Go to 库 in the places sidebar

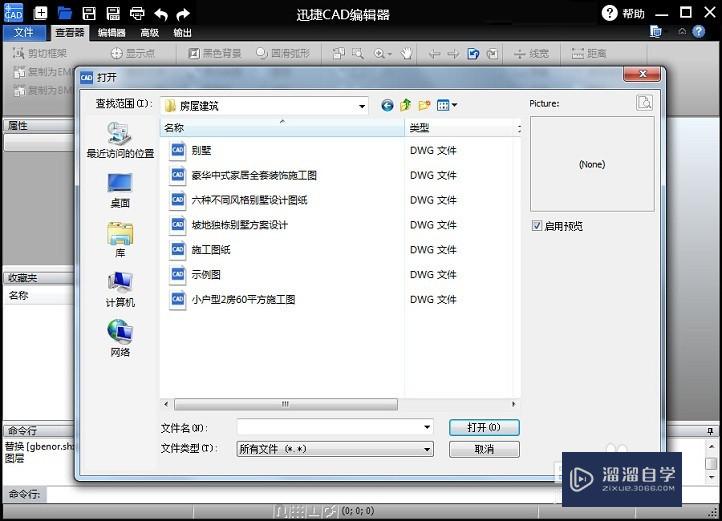[120, 240]
